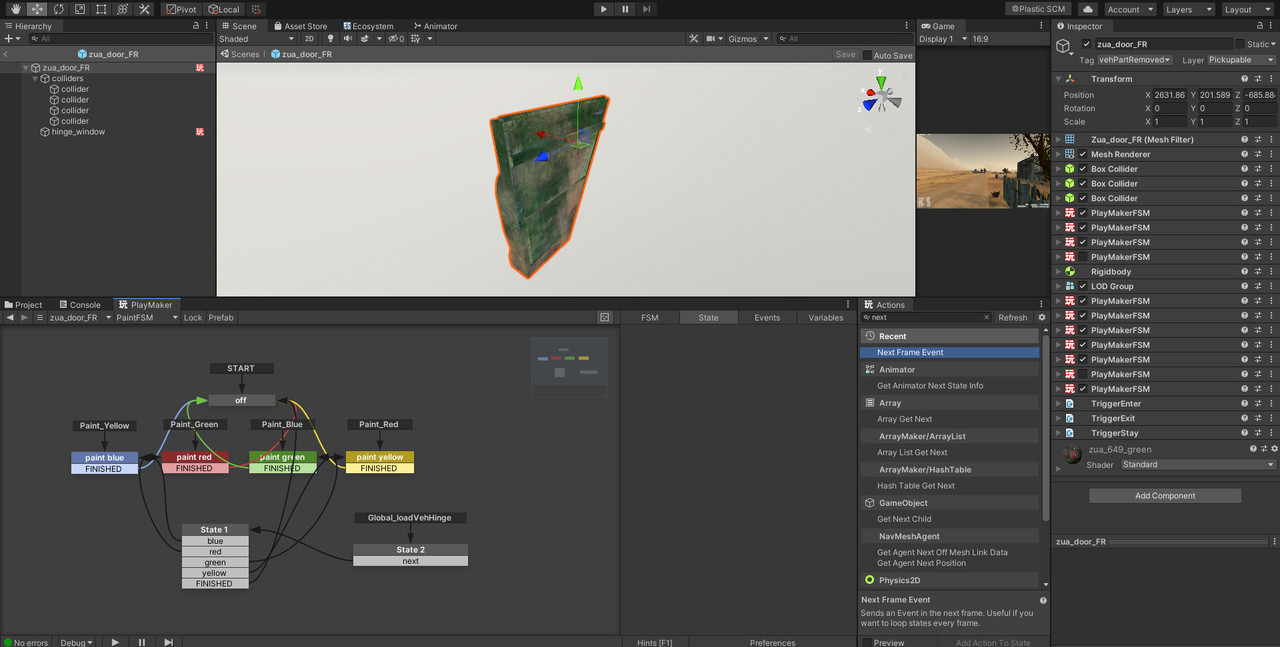Click the Pause button in top toolbar
Image resolution: width=1280 pixels, height=647 pixels.
coord(625,9)
